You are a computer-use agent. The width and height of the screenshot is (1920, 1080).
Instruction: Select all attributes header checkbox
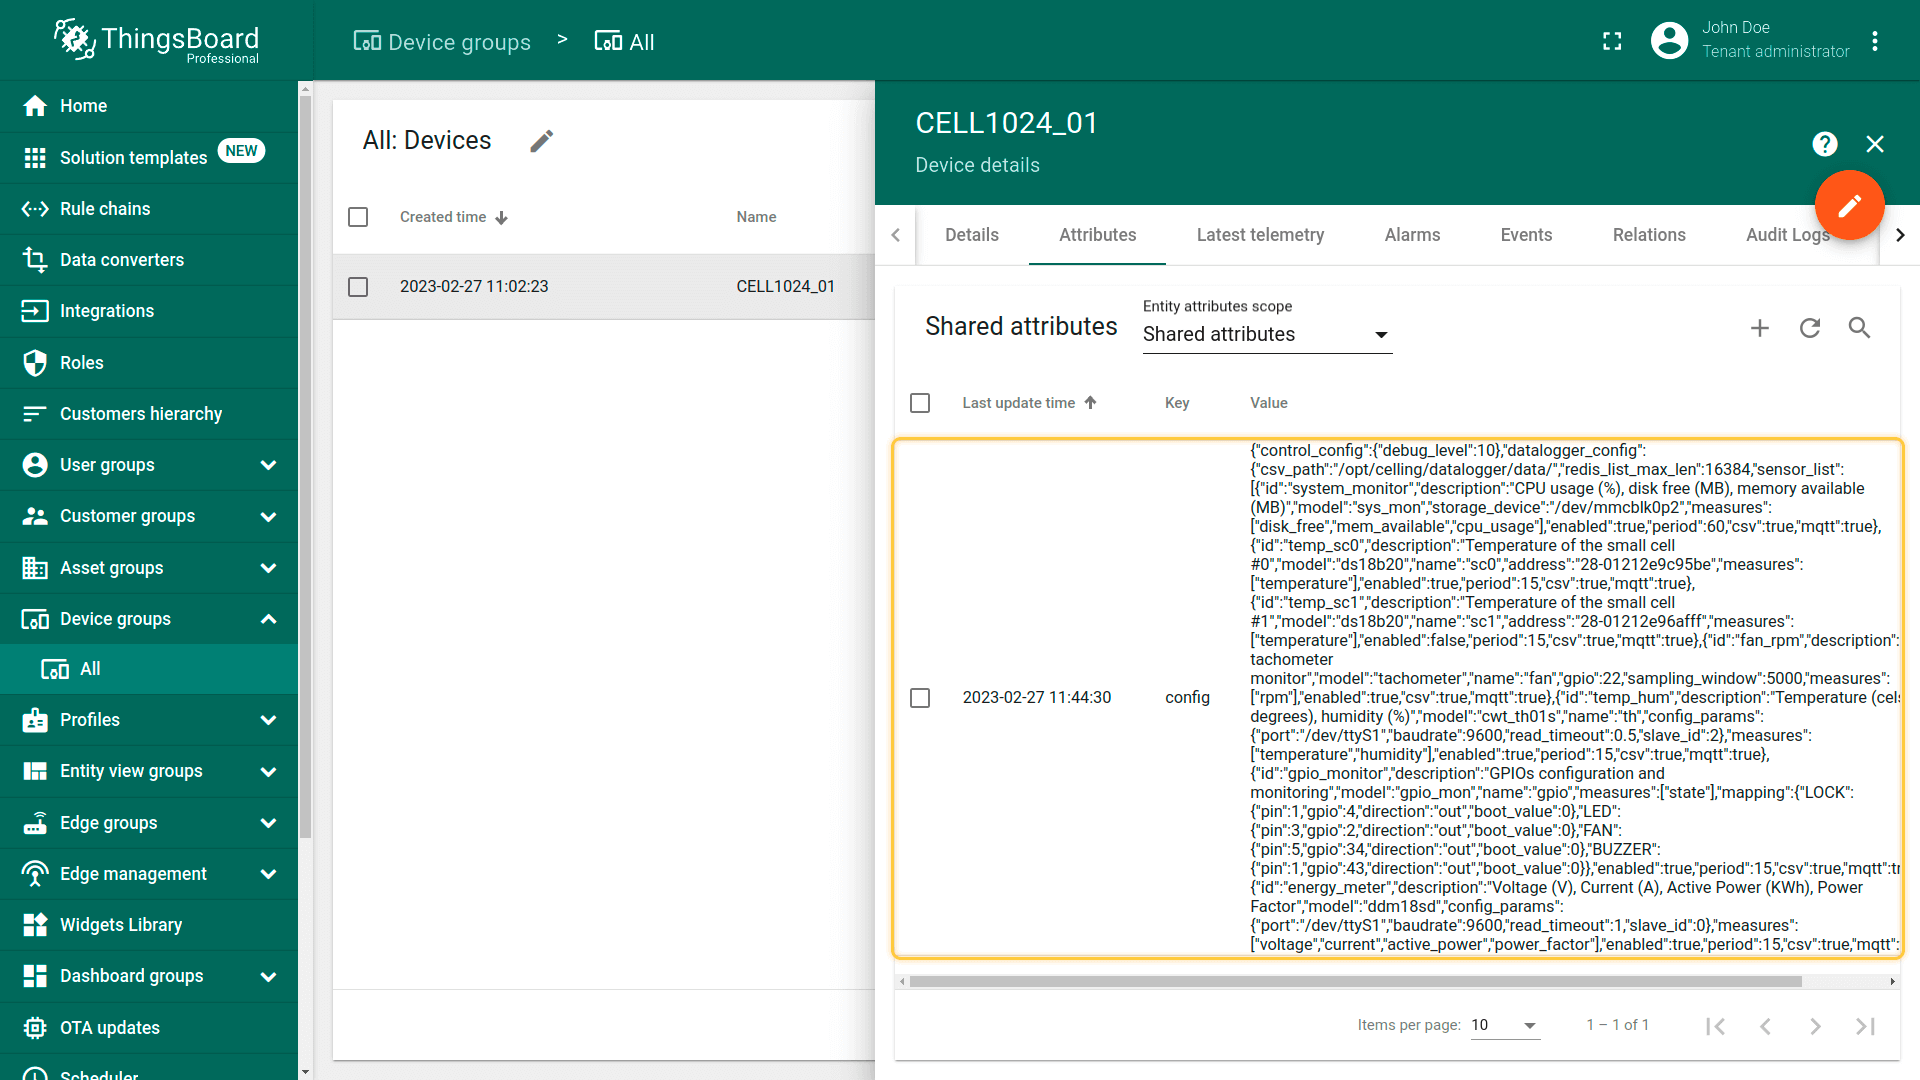(x=920, y=403)
